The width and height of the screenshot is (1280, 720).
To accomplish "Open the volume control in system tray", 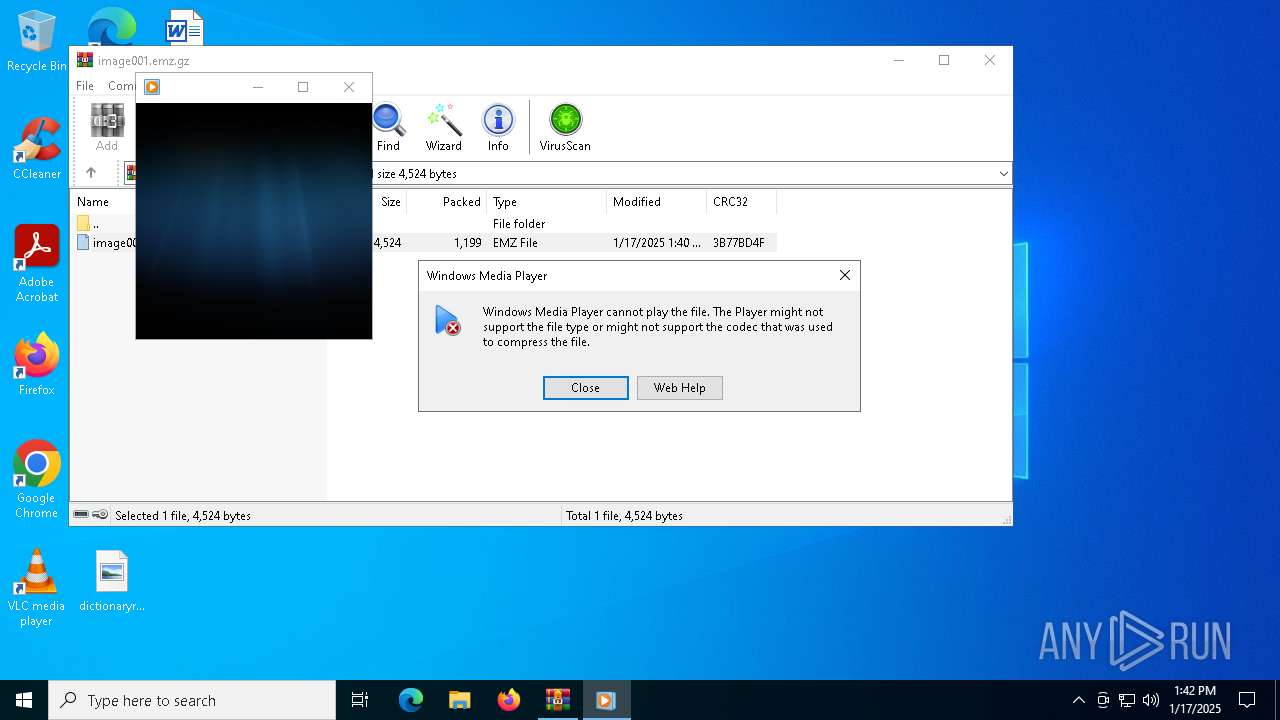I will 1151,700.
